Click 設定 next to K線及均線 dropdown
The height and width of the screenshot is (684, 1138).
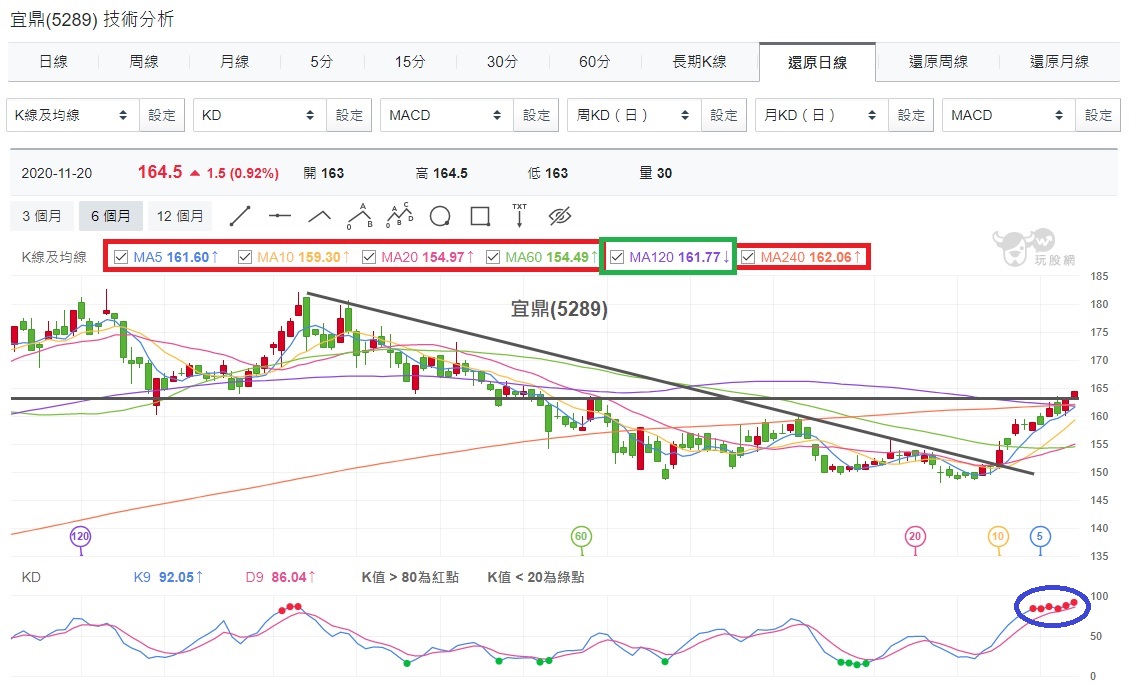point(162,115)
